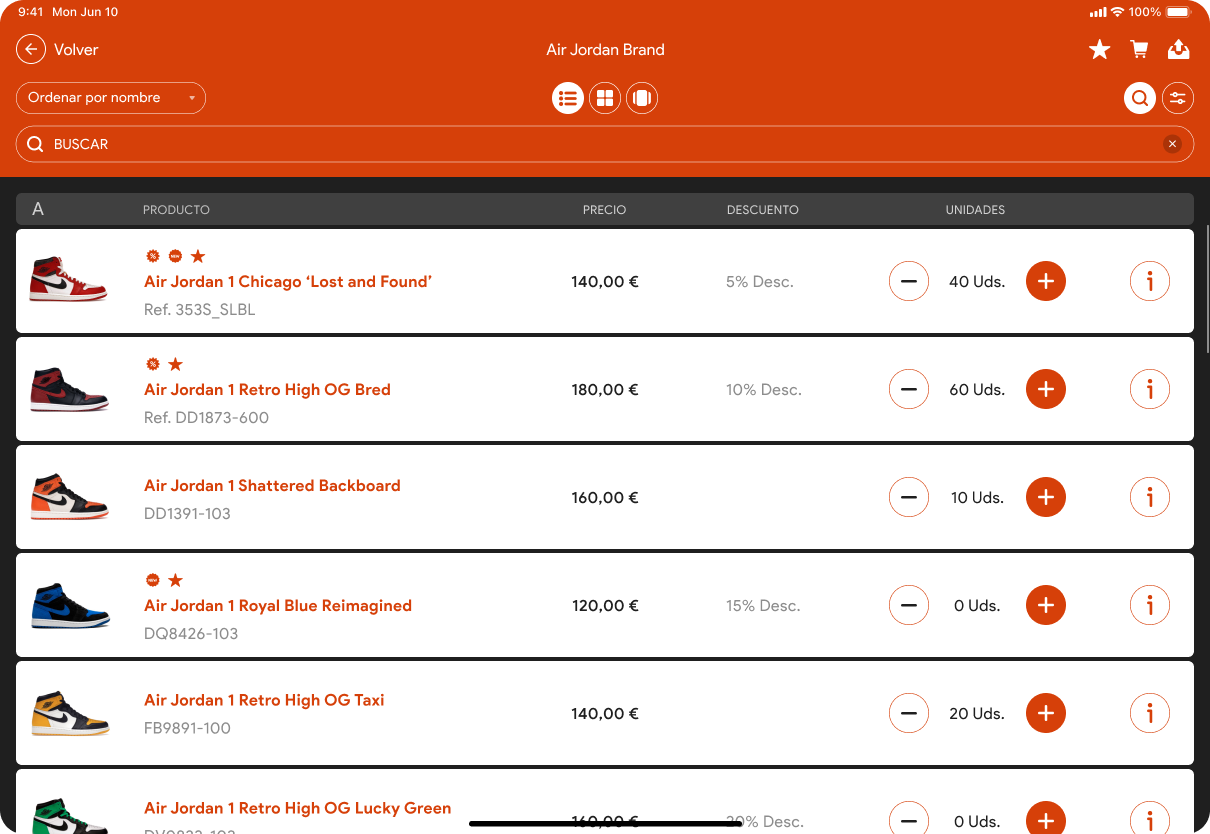Click the PRECIO column header

point(605,210)
